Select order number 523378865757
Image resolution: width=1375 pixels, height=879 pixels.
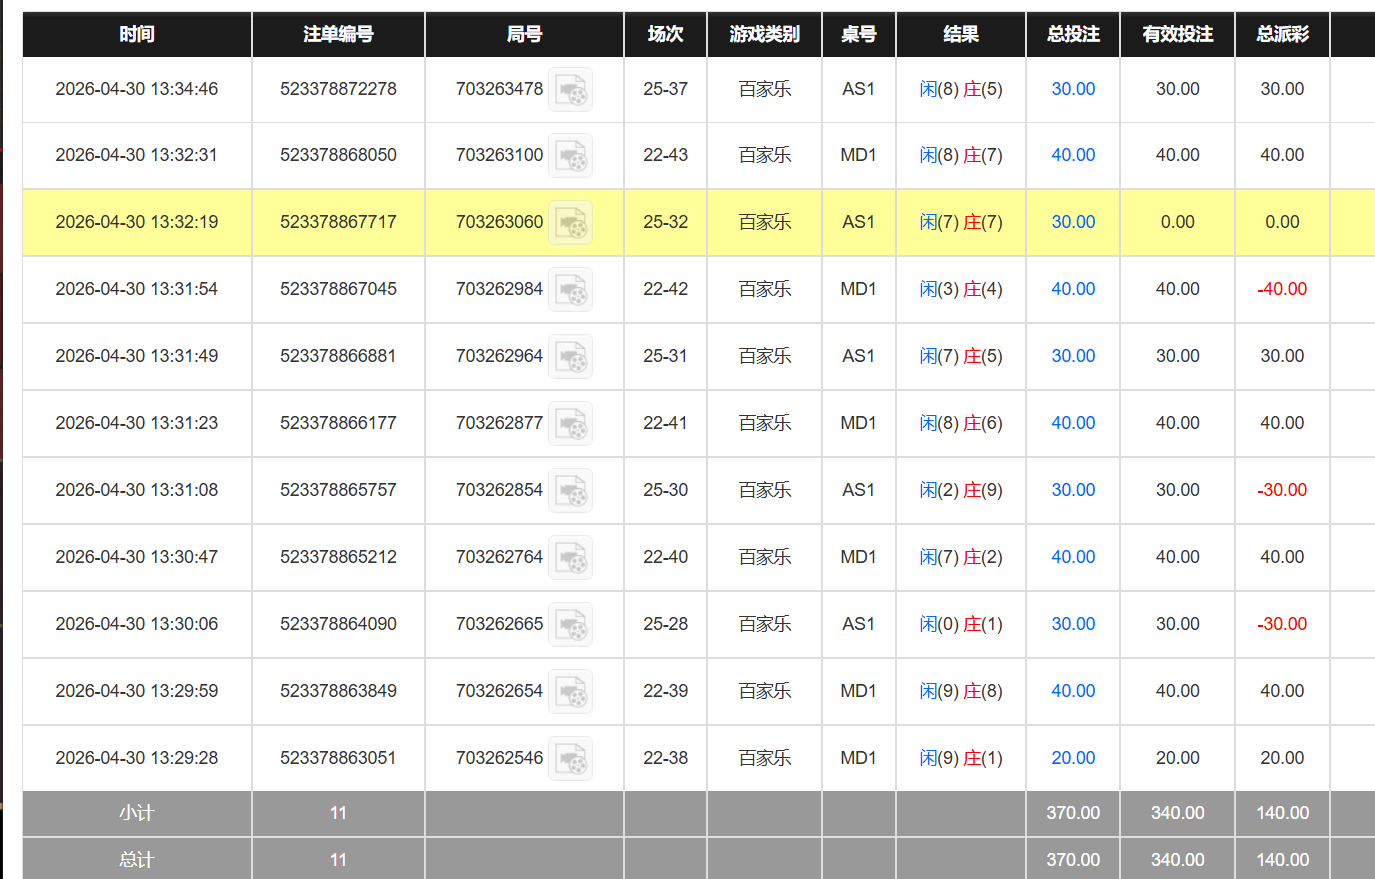click(338, 490)
